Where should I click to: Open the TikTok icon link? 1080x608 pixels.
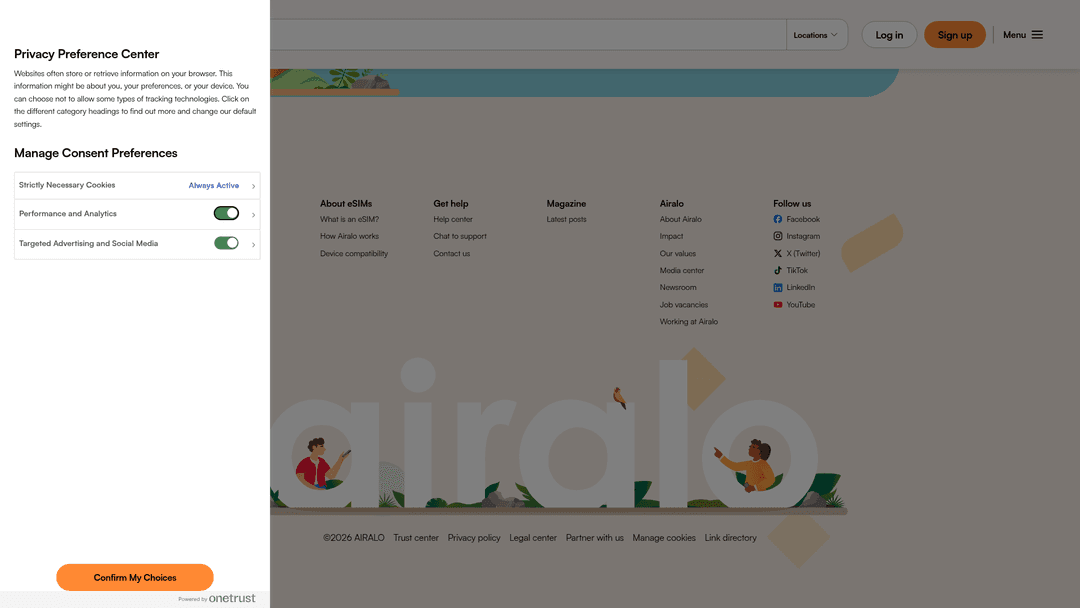point(778,270)
